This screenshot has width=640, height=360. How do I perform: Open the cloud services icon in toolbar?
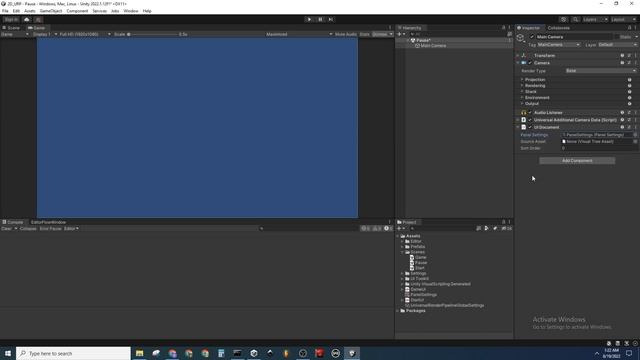[27, 19]
